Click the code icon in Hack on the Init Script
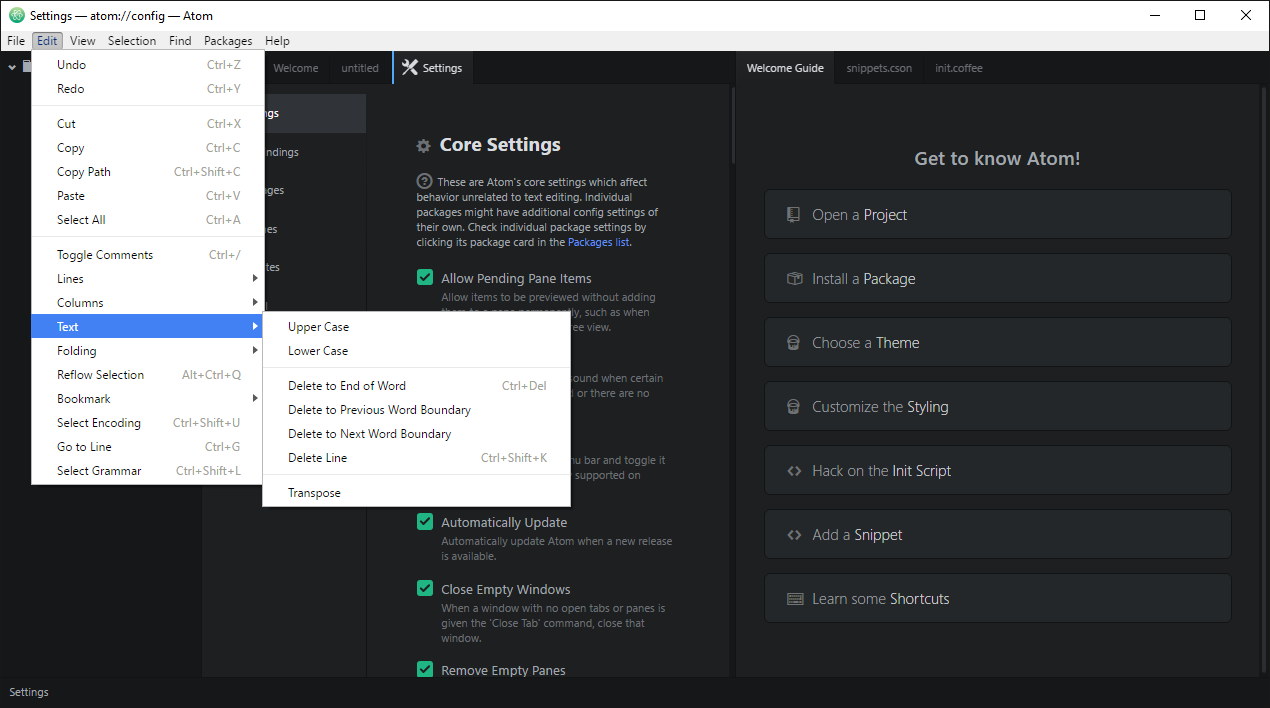The width and height of the screenshot is (1270, 708). point(793,470)
